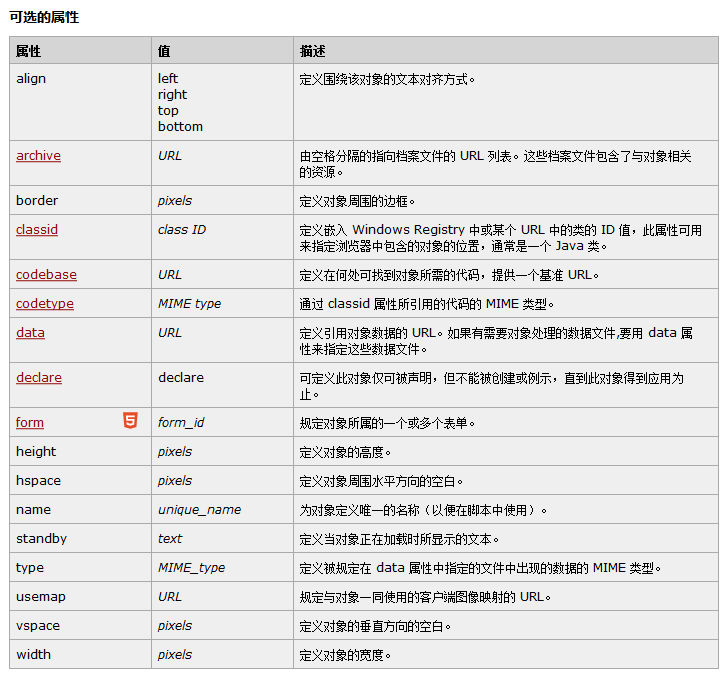Click the 'MIME type' value in codetype row
The image size is (722, 680).
pos(189,304)
